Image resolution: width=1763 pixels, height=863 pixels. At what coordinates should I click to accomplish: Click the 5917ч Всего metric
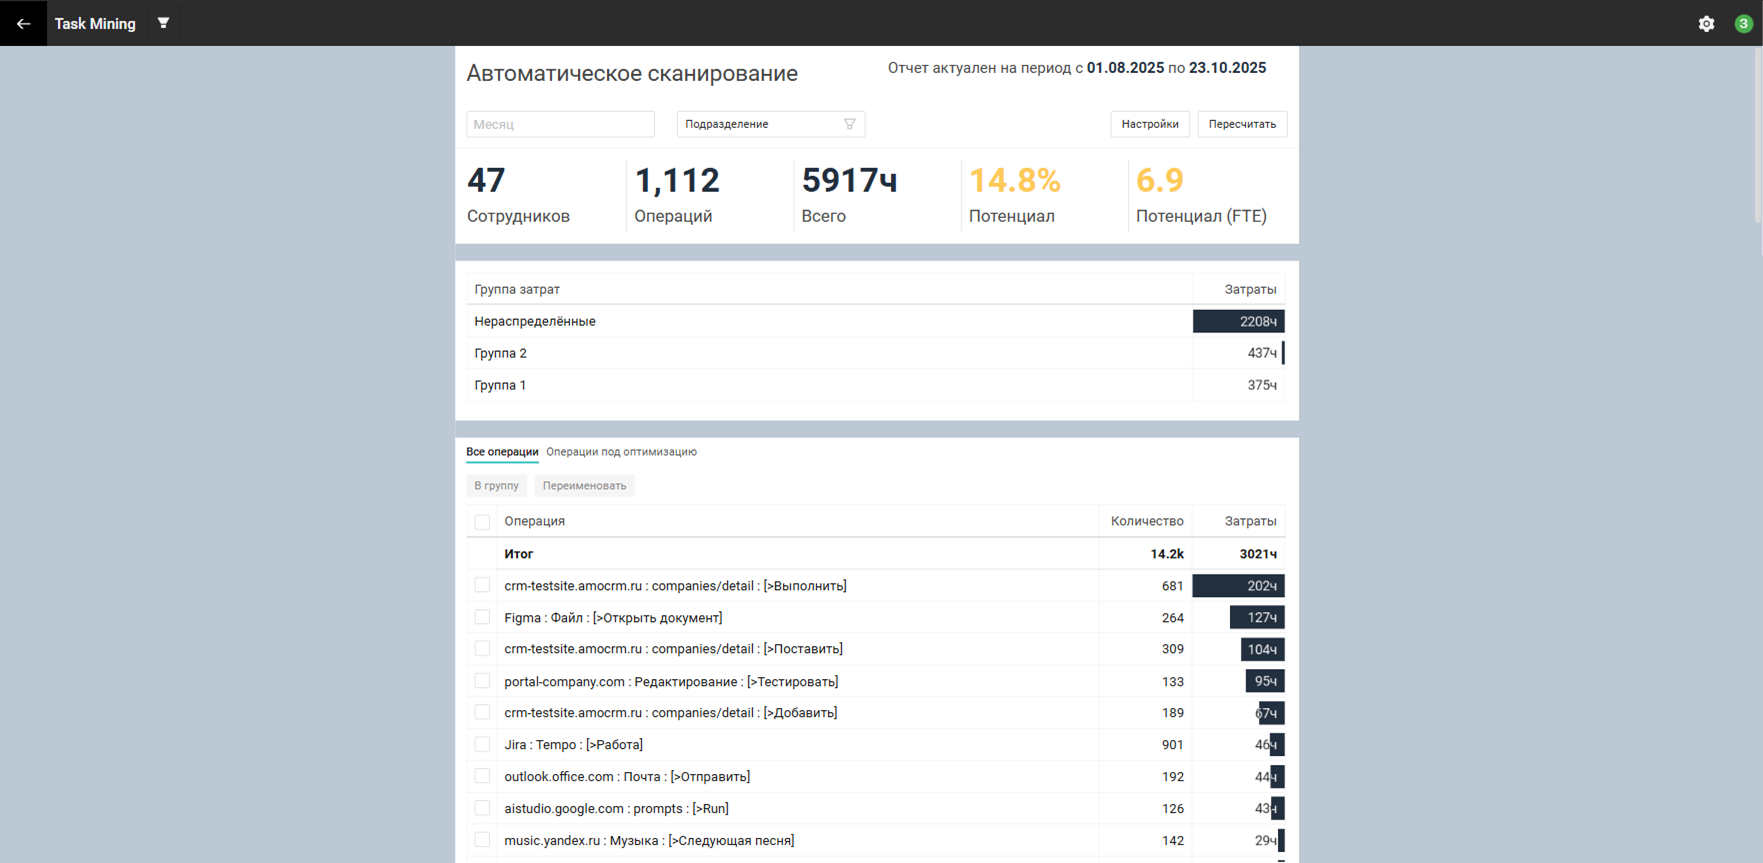pyautogui.click(x=849, y=195)
